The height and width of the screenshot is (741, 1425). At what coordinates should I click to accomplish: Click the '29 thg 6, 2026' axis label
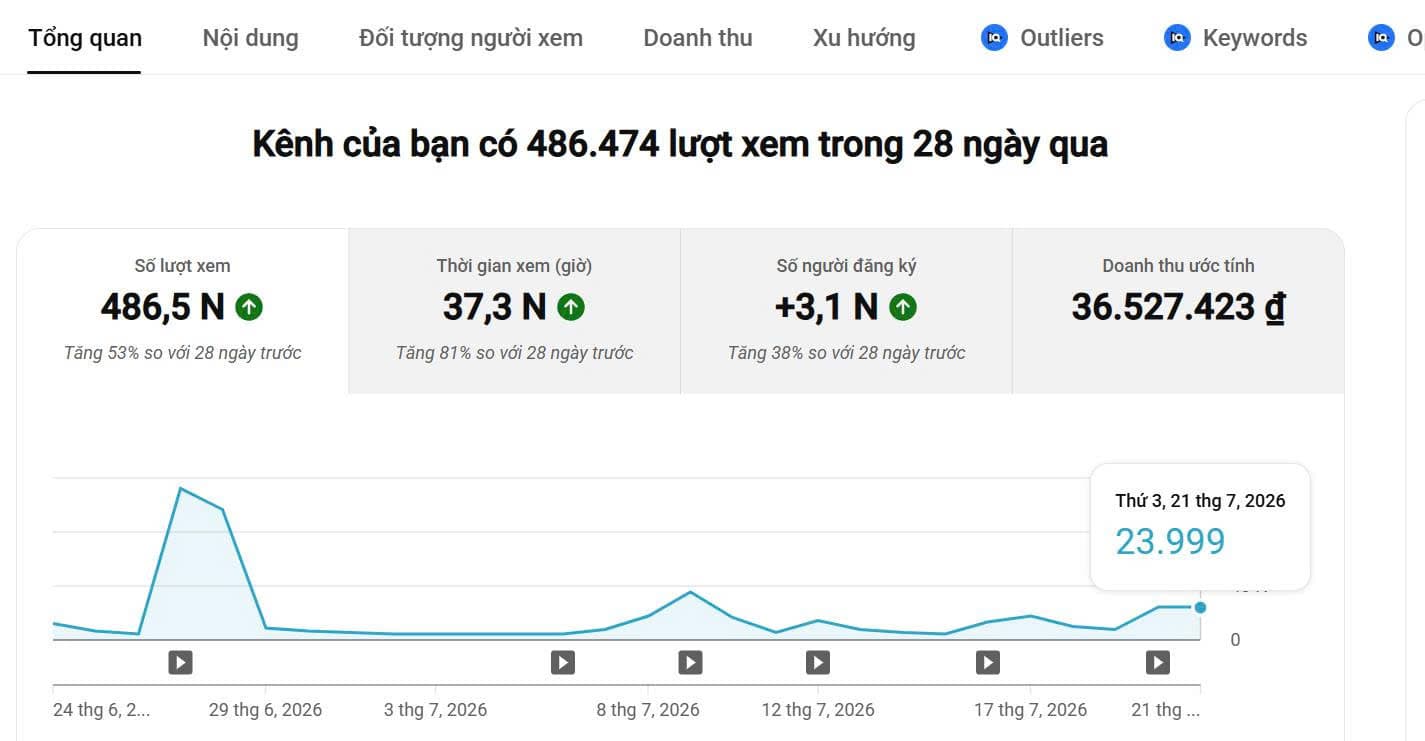pyautogui.click(x=265, y=710)
